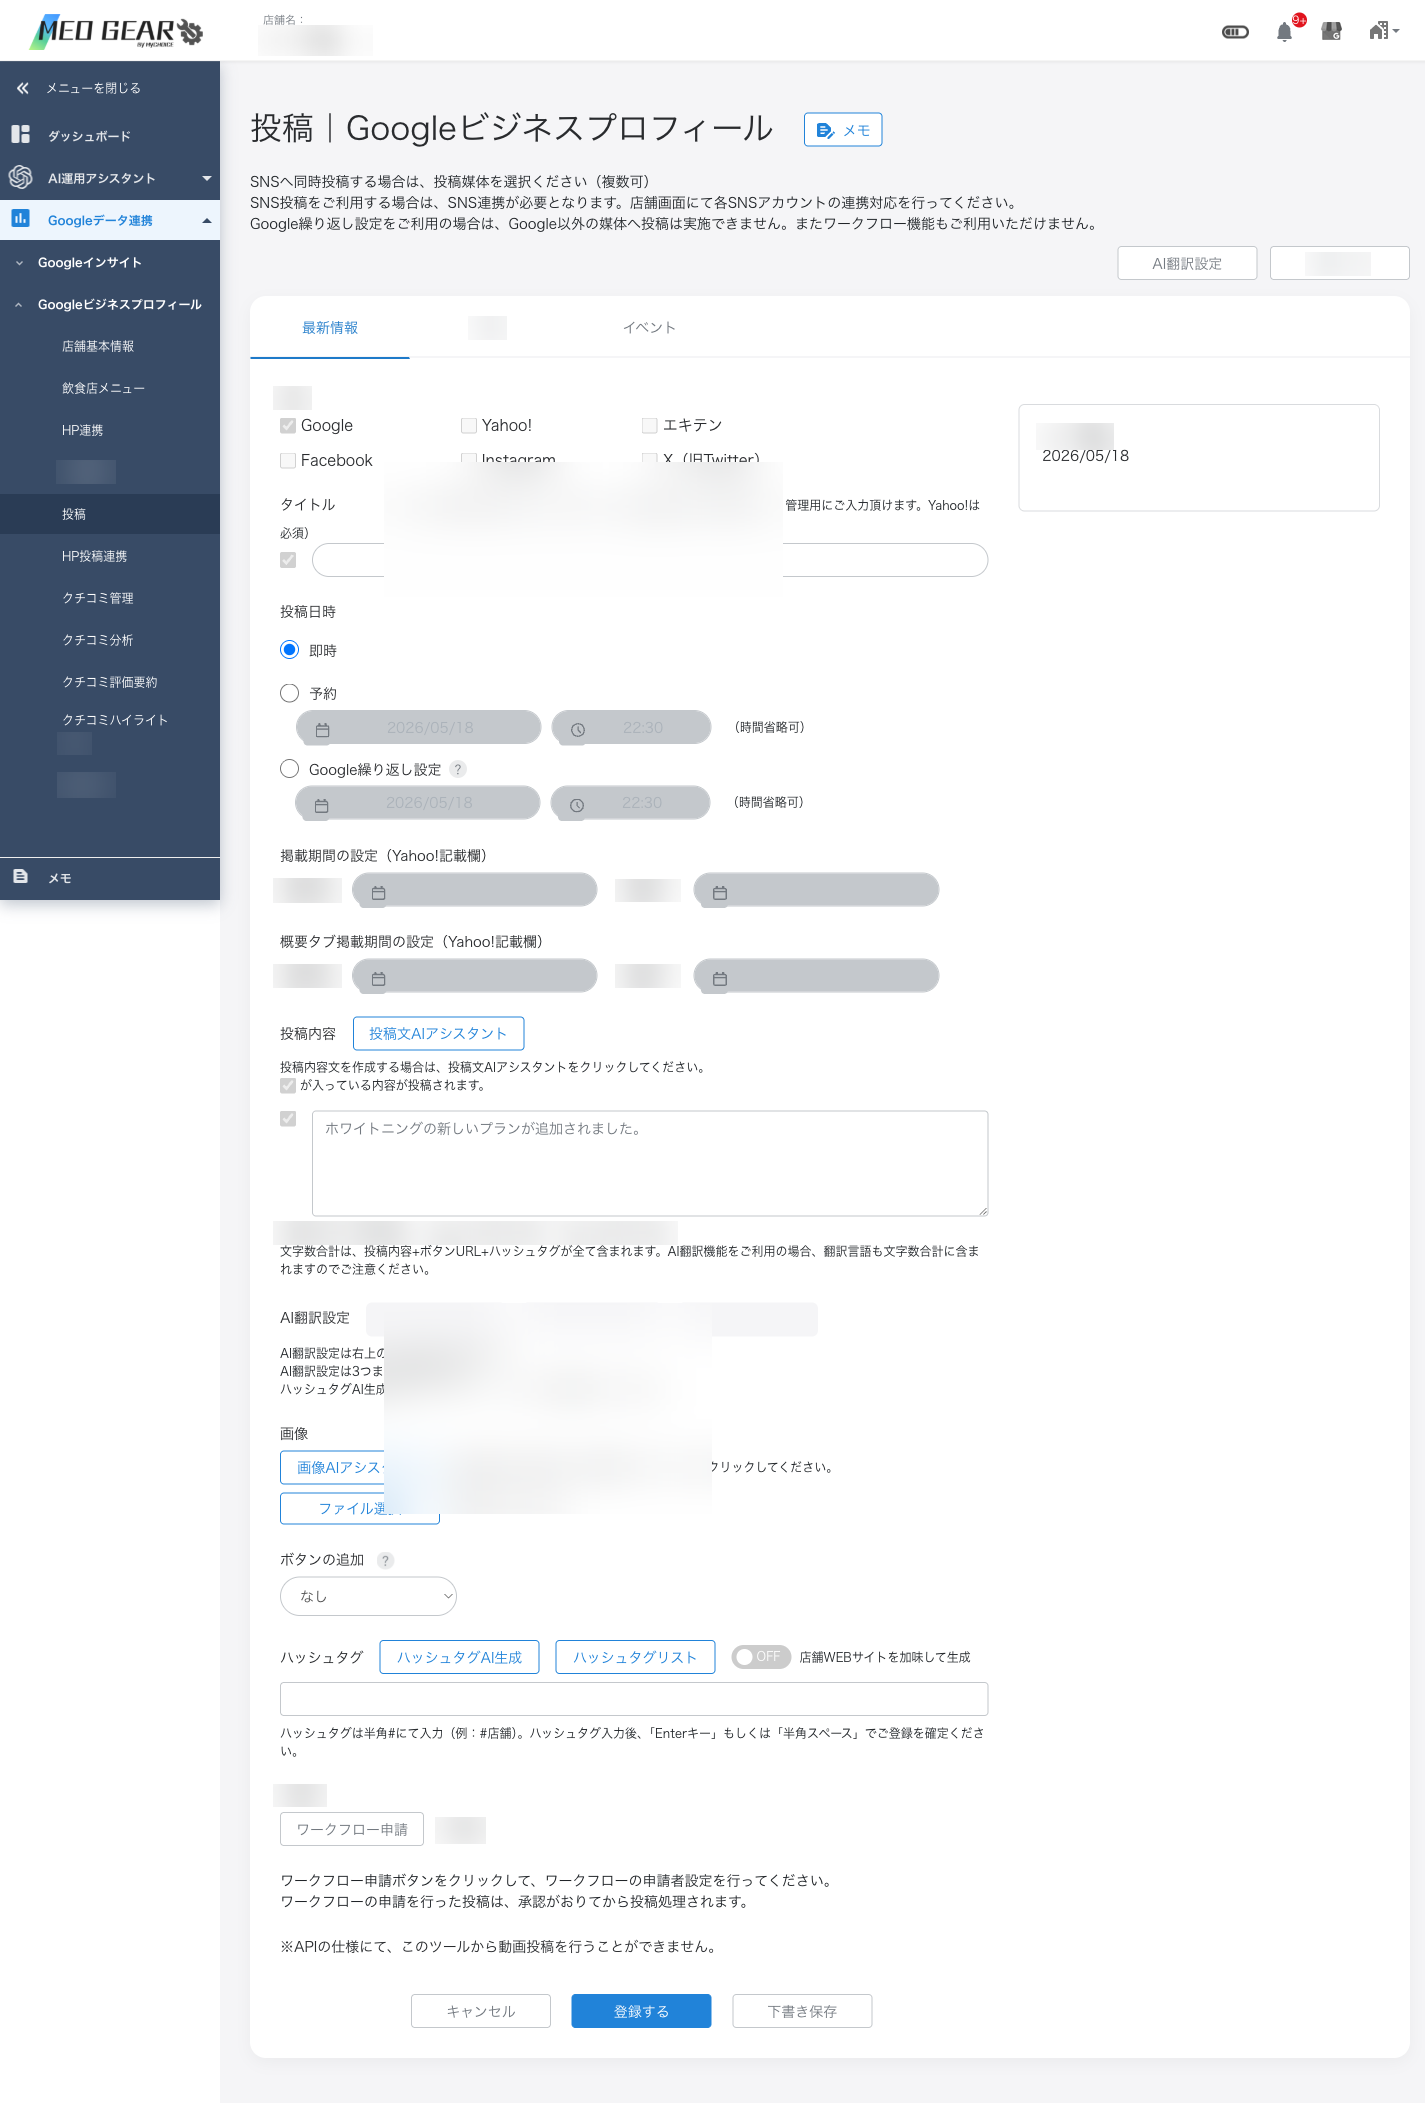Image resolution: width=1425 pixels, height=2103 pixels.
Task: Open HP連携 in sidebar
Action: tap(82, 430)
